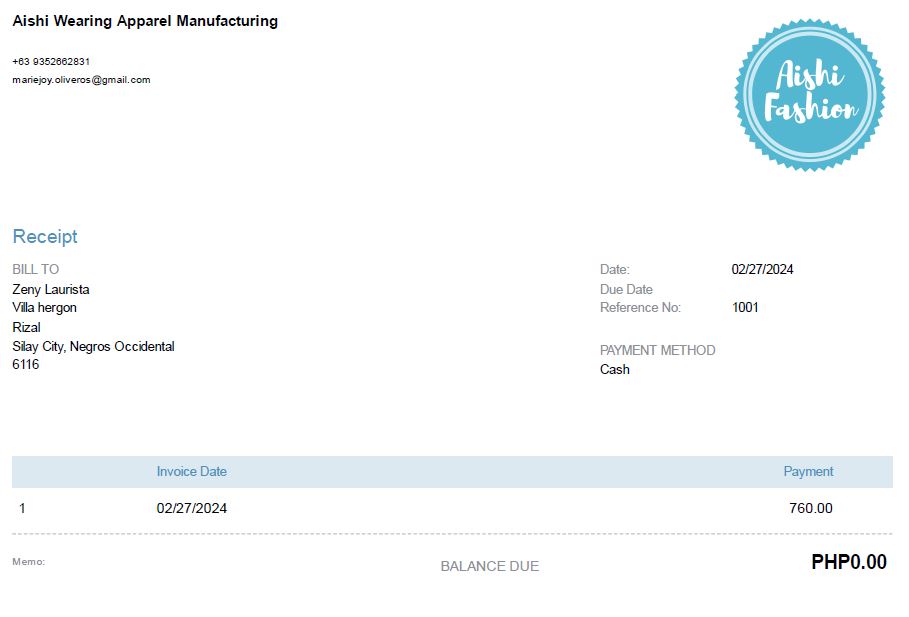Click the BILL TO label
Screen dimensions: 909x617
point(36,269)
